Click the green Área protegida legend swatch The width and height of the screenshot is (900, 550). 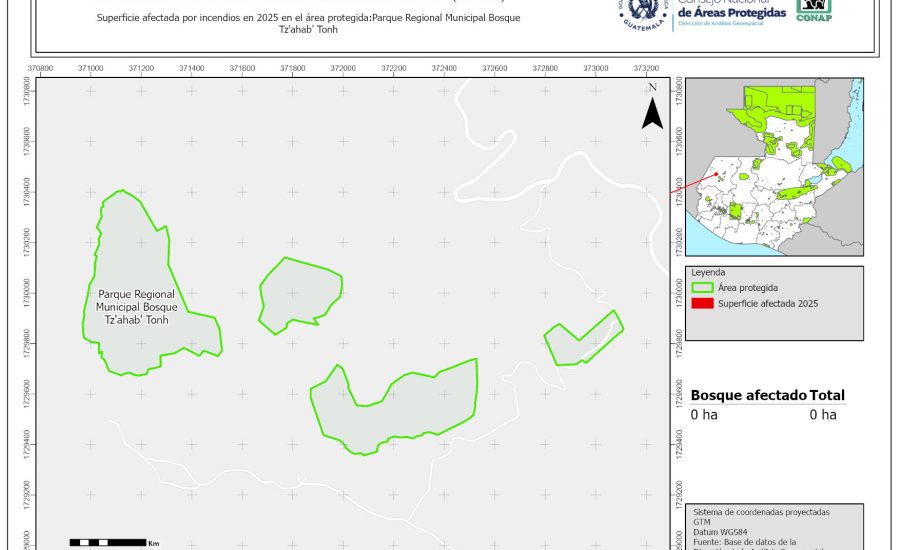point(701,288)
